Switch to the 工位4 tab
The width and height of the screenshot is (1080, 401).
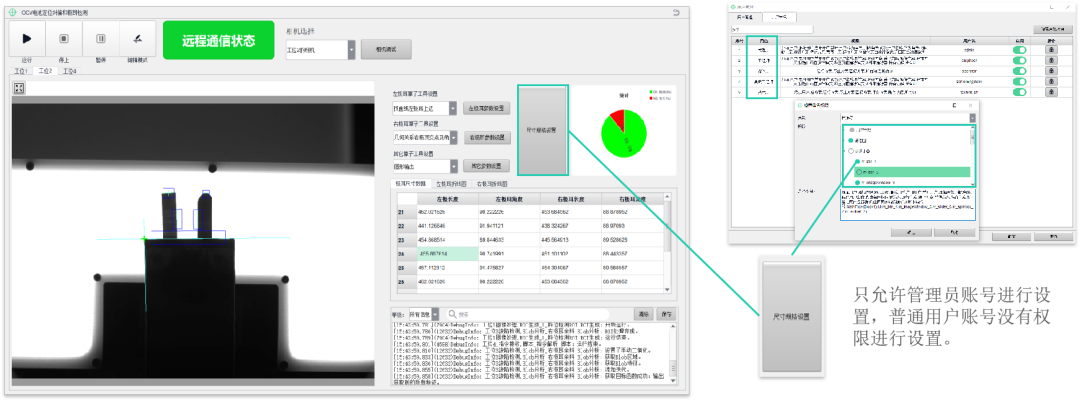70,72
